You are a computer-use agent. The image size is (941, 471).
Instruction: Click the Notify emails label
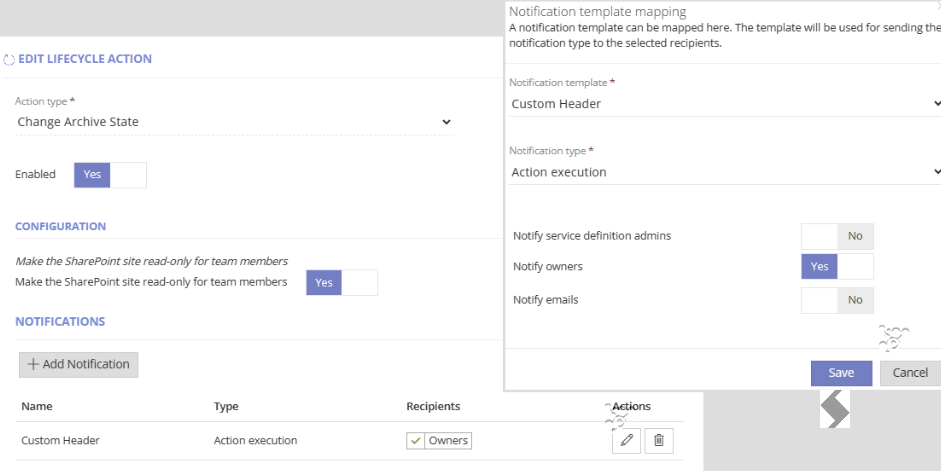546,300
